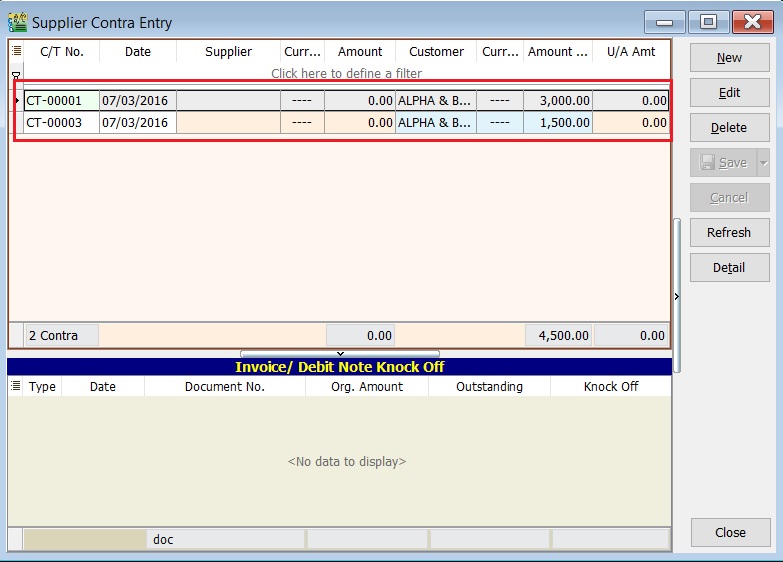The height and width of the screenshot is (562, 783).
Task: Open the Detail view button
Action: [x=729, y=268]
